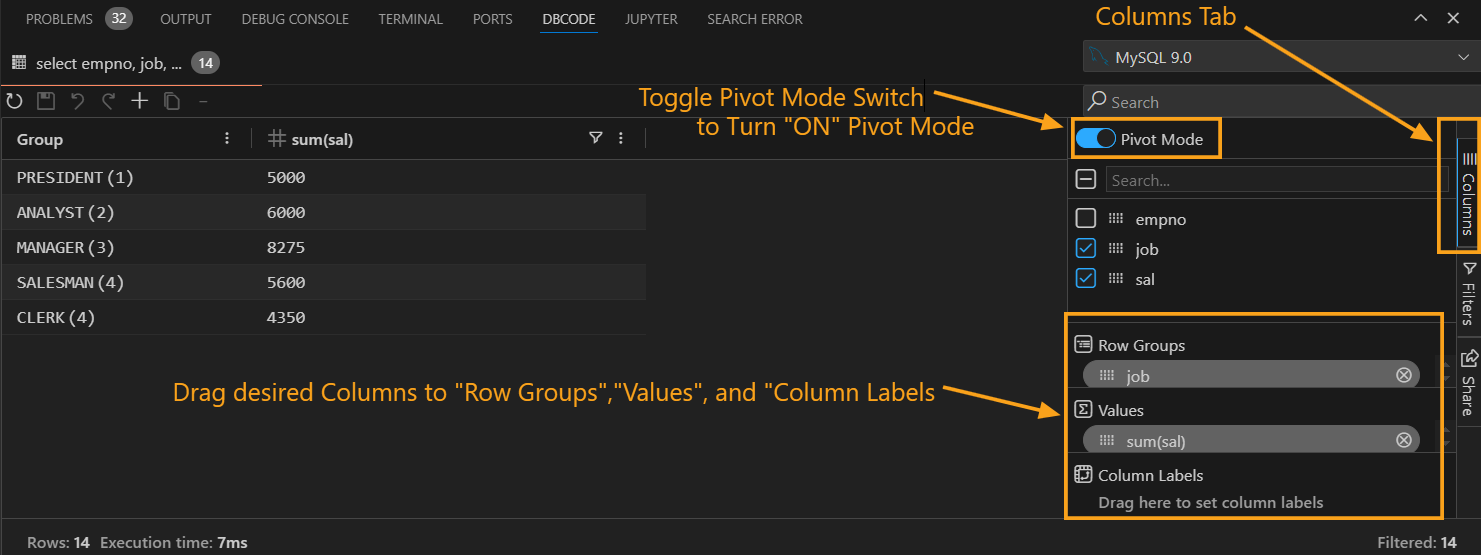Screen dimensions: 1481x555
Task: Toggle the select-all columns checkbox
Action: coord(1085,180)
